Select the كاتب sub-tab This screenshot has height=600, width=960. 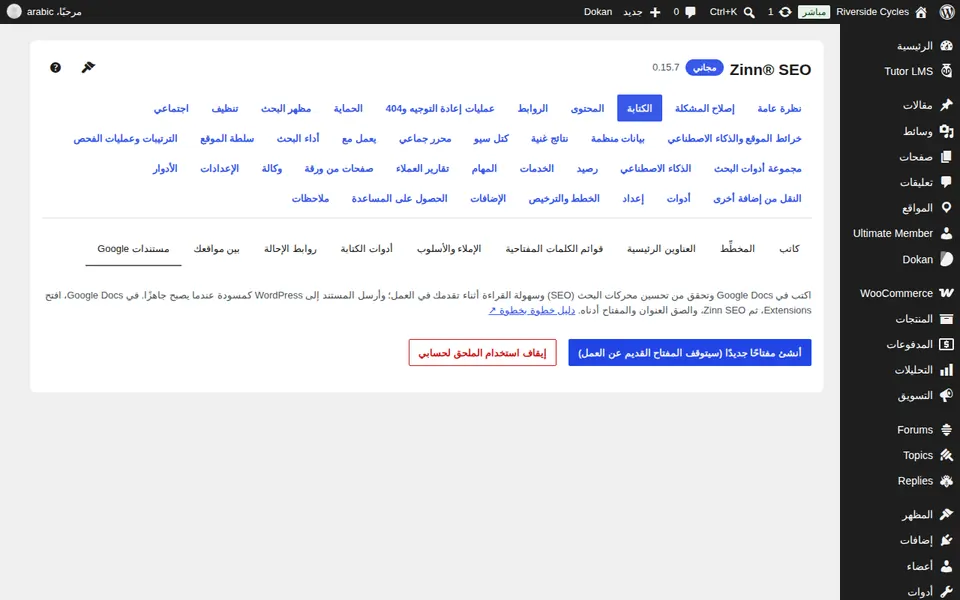789,249
